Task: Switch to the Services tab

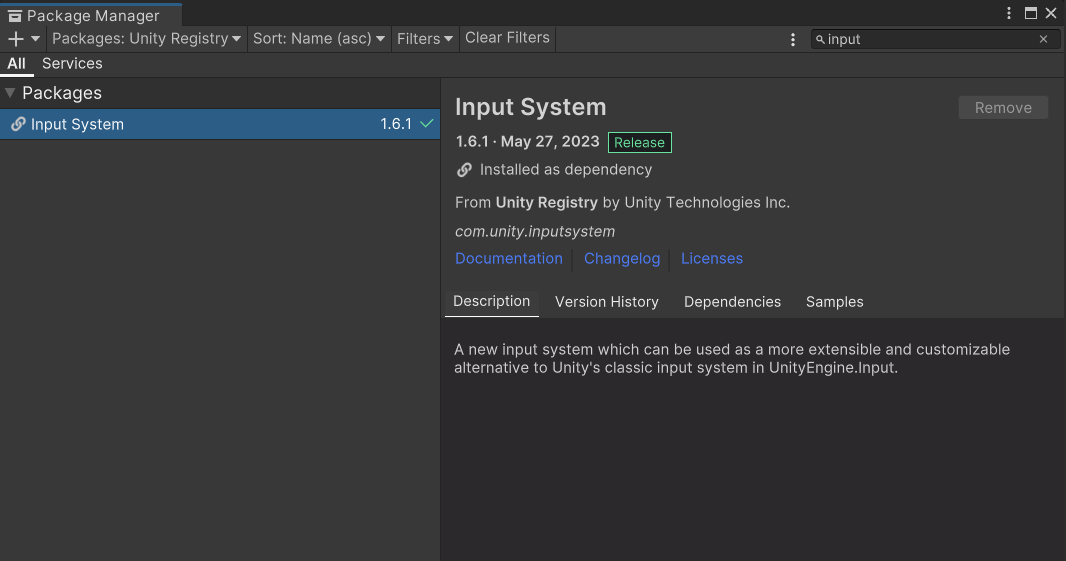Action: coord(72,63)
